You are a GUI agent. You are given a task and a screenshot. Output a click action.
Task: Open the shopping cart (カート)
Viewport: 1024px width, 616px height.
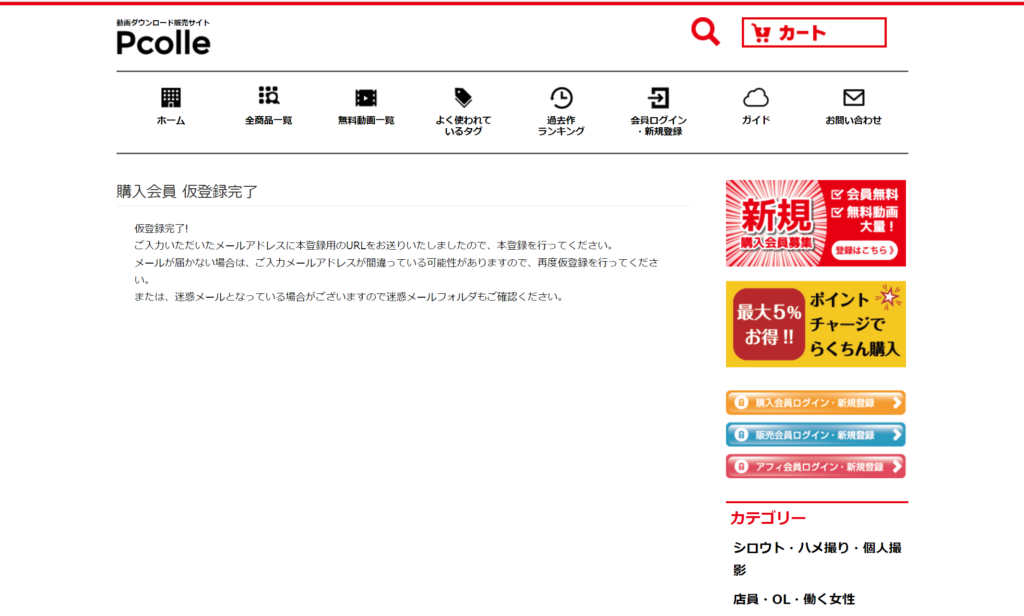(813, 33)
